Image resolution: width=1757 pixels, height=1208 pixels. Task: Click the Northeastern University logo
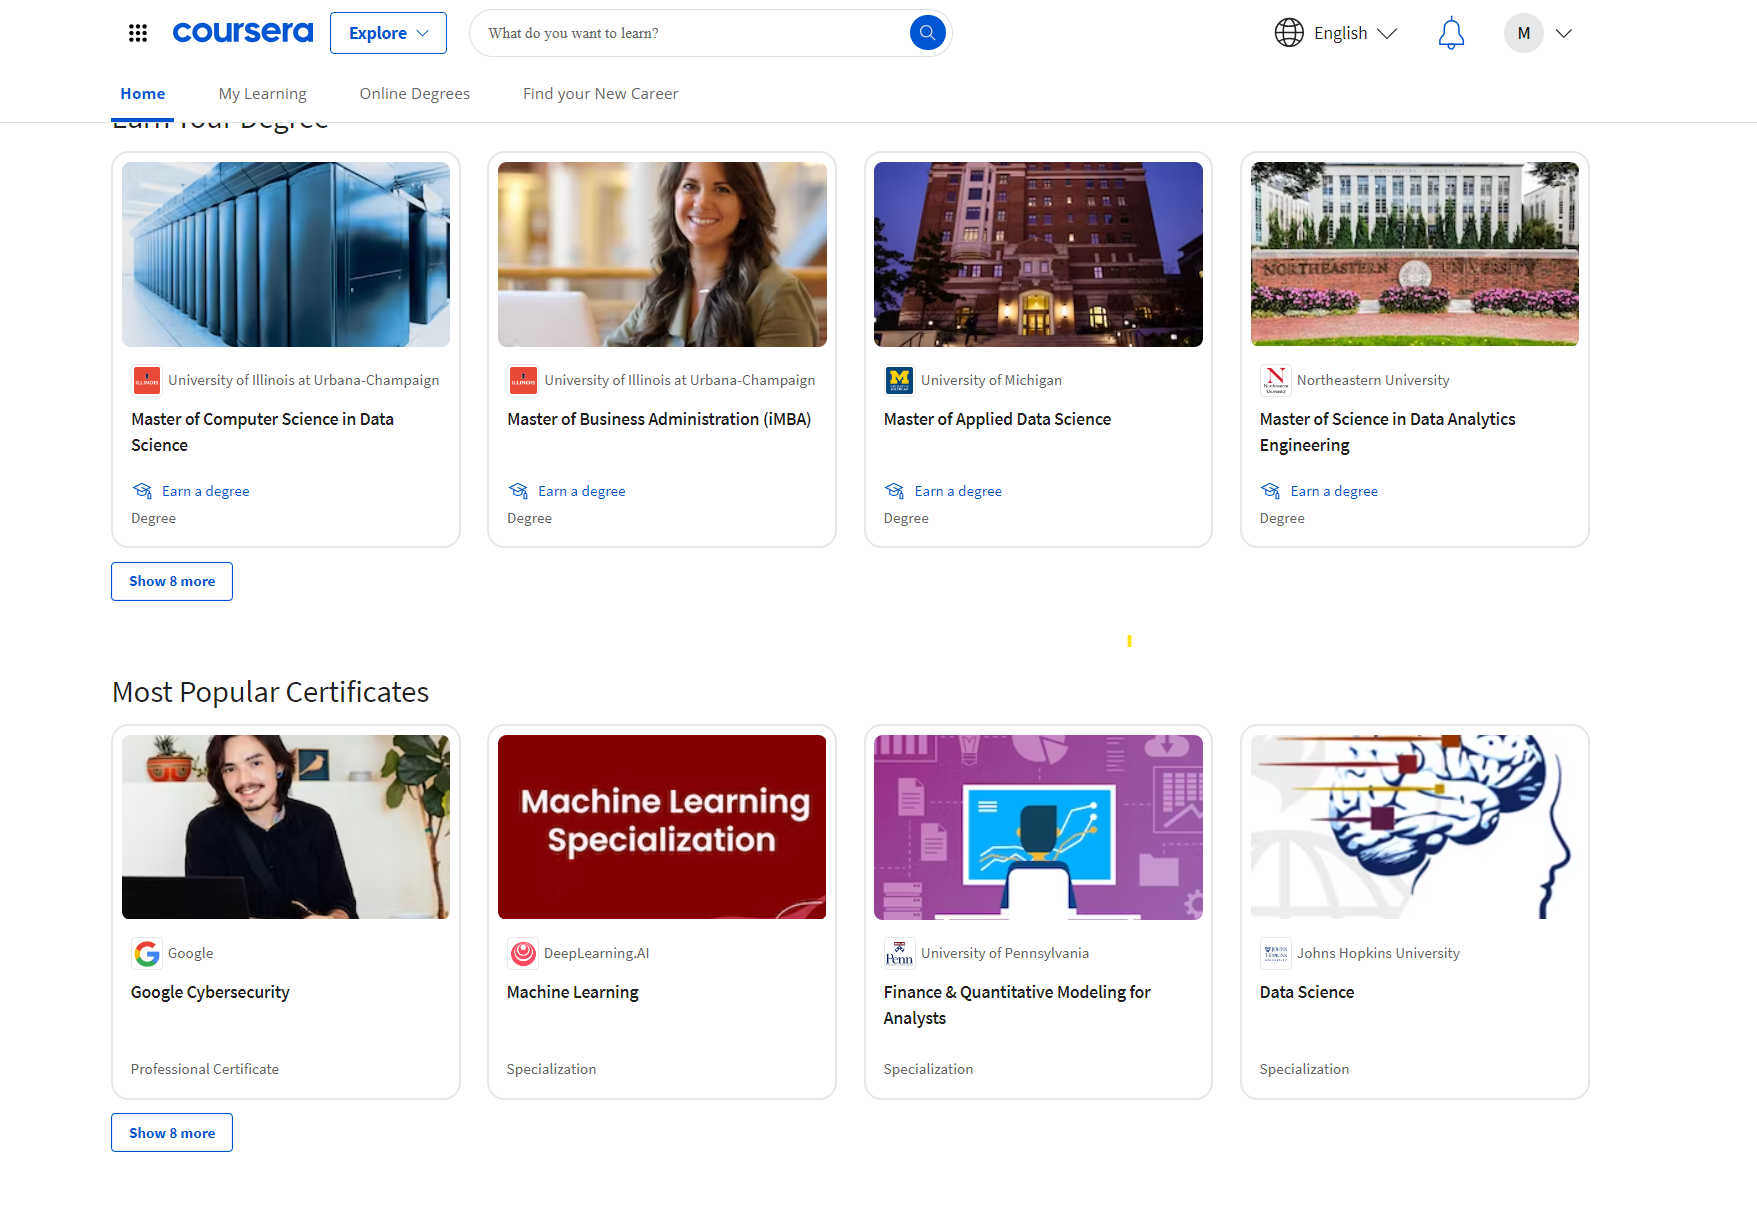[1276, 380]
